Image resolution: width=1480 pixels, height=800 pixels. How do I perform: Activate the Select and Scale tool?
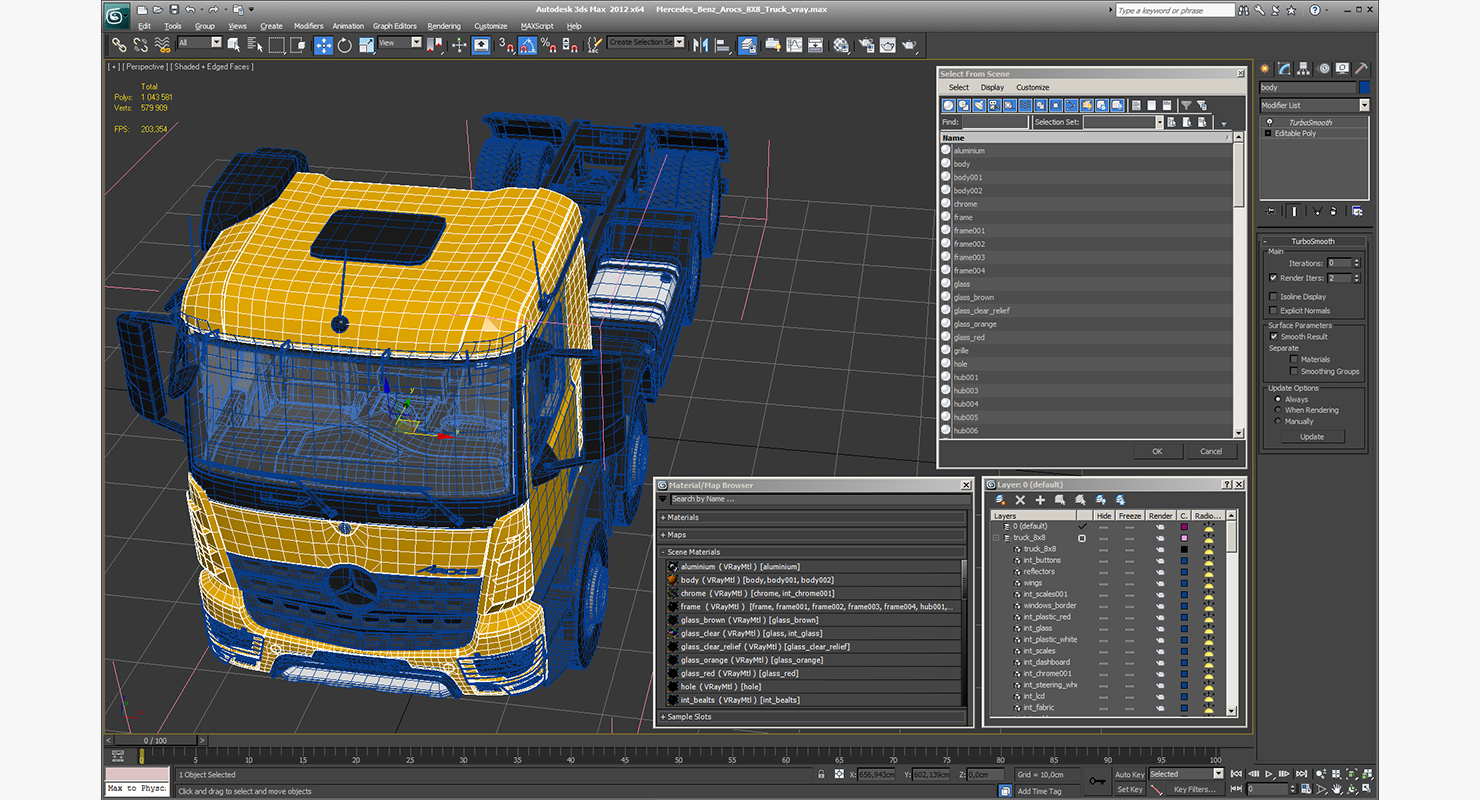pyautogui.click(x=366, y=45)
